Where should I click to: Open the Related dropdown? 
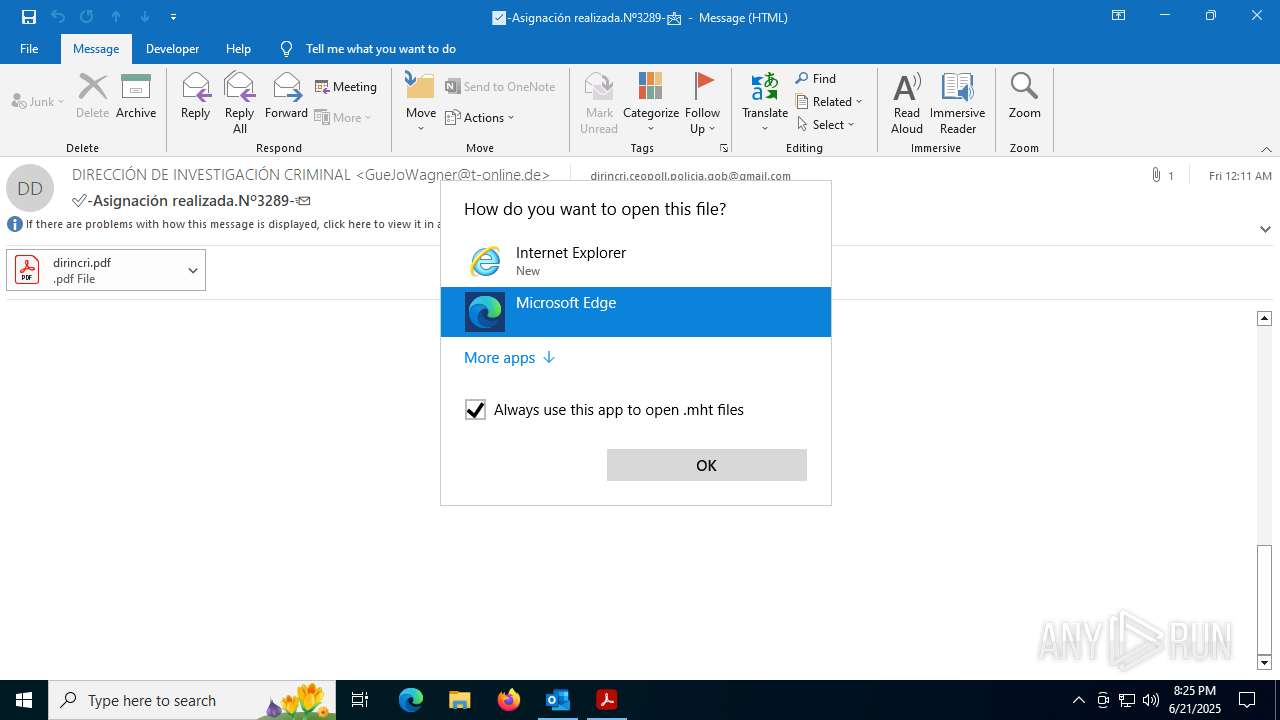829,102
